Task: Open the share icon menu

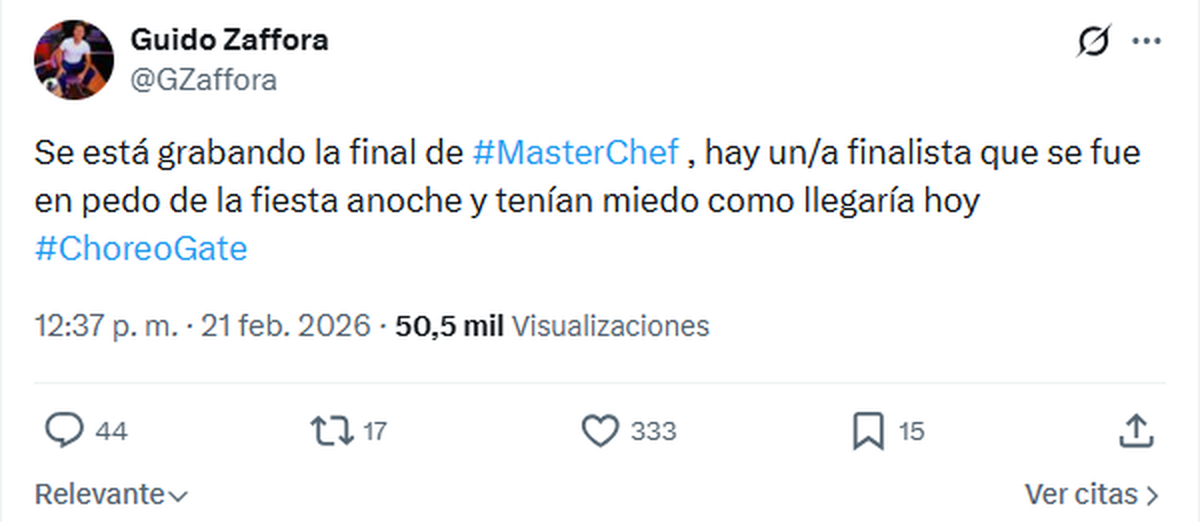Action: [1134, 431]
